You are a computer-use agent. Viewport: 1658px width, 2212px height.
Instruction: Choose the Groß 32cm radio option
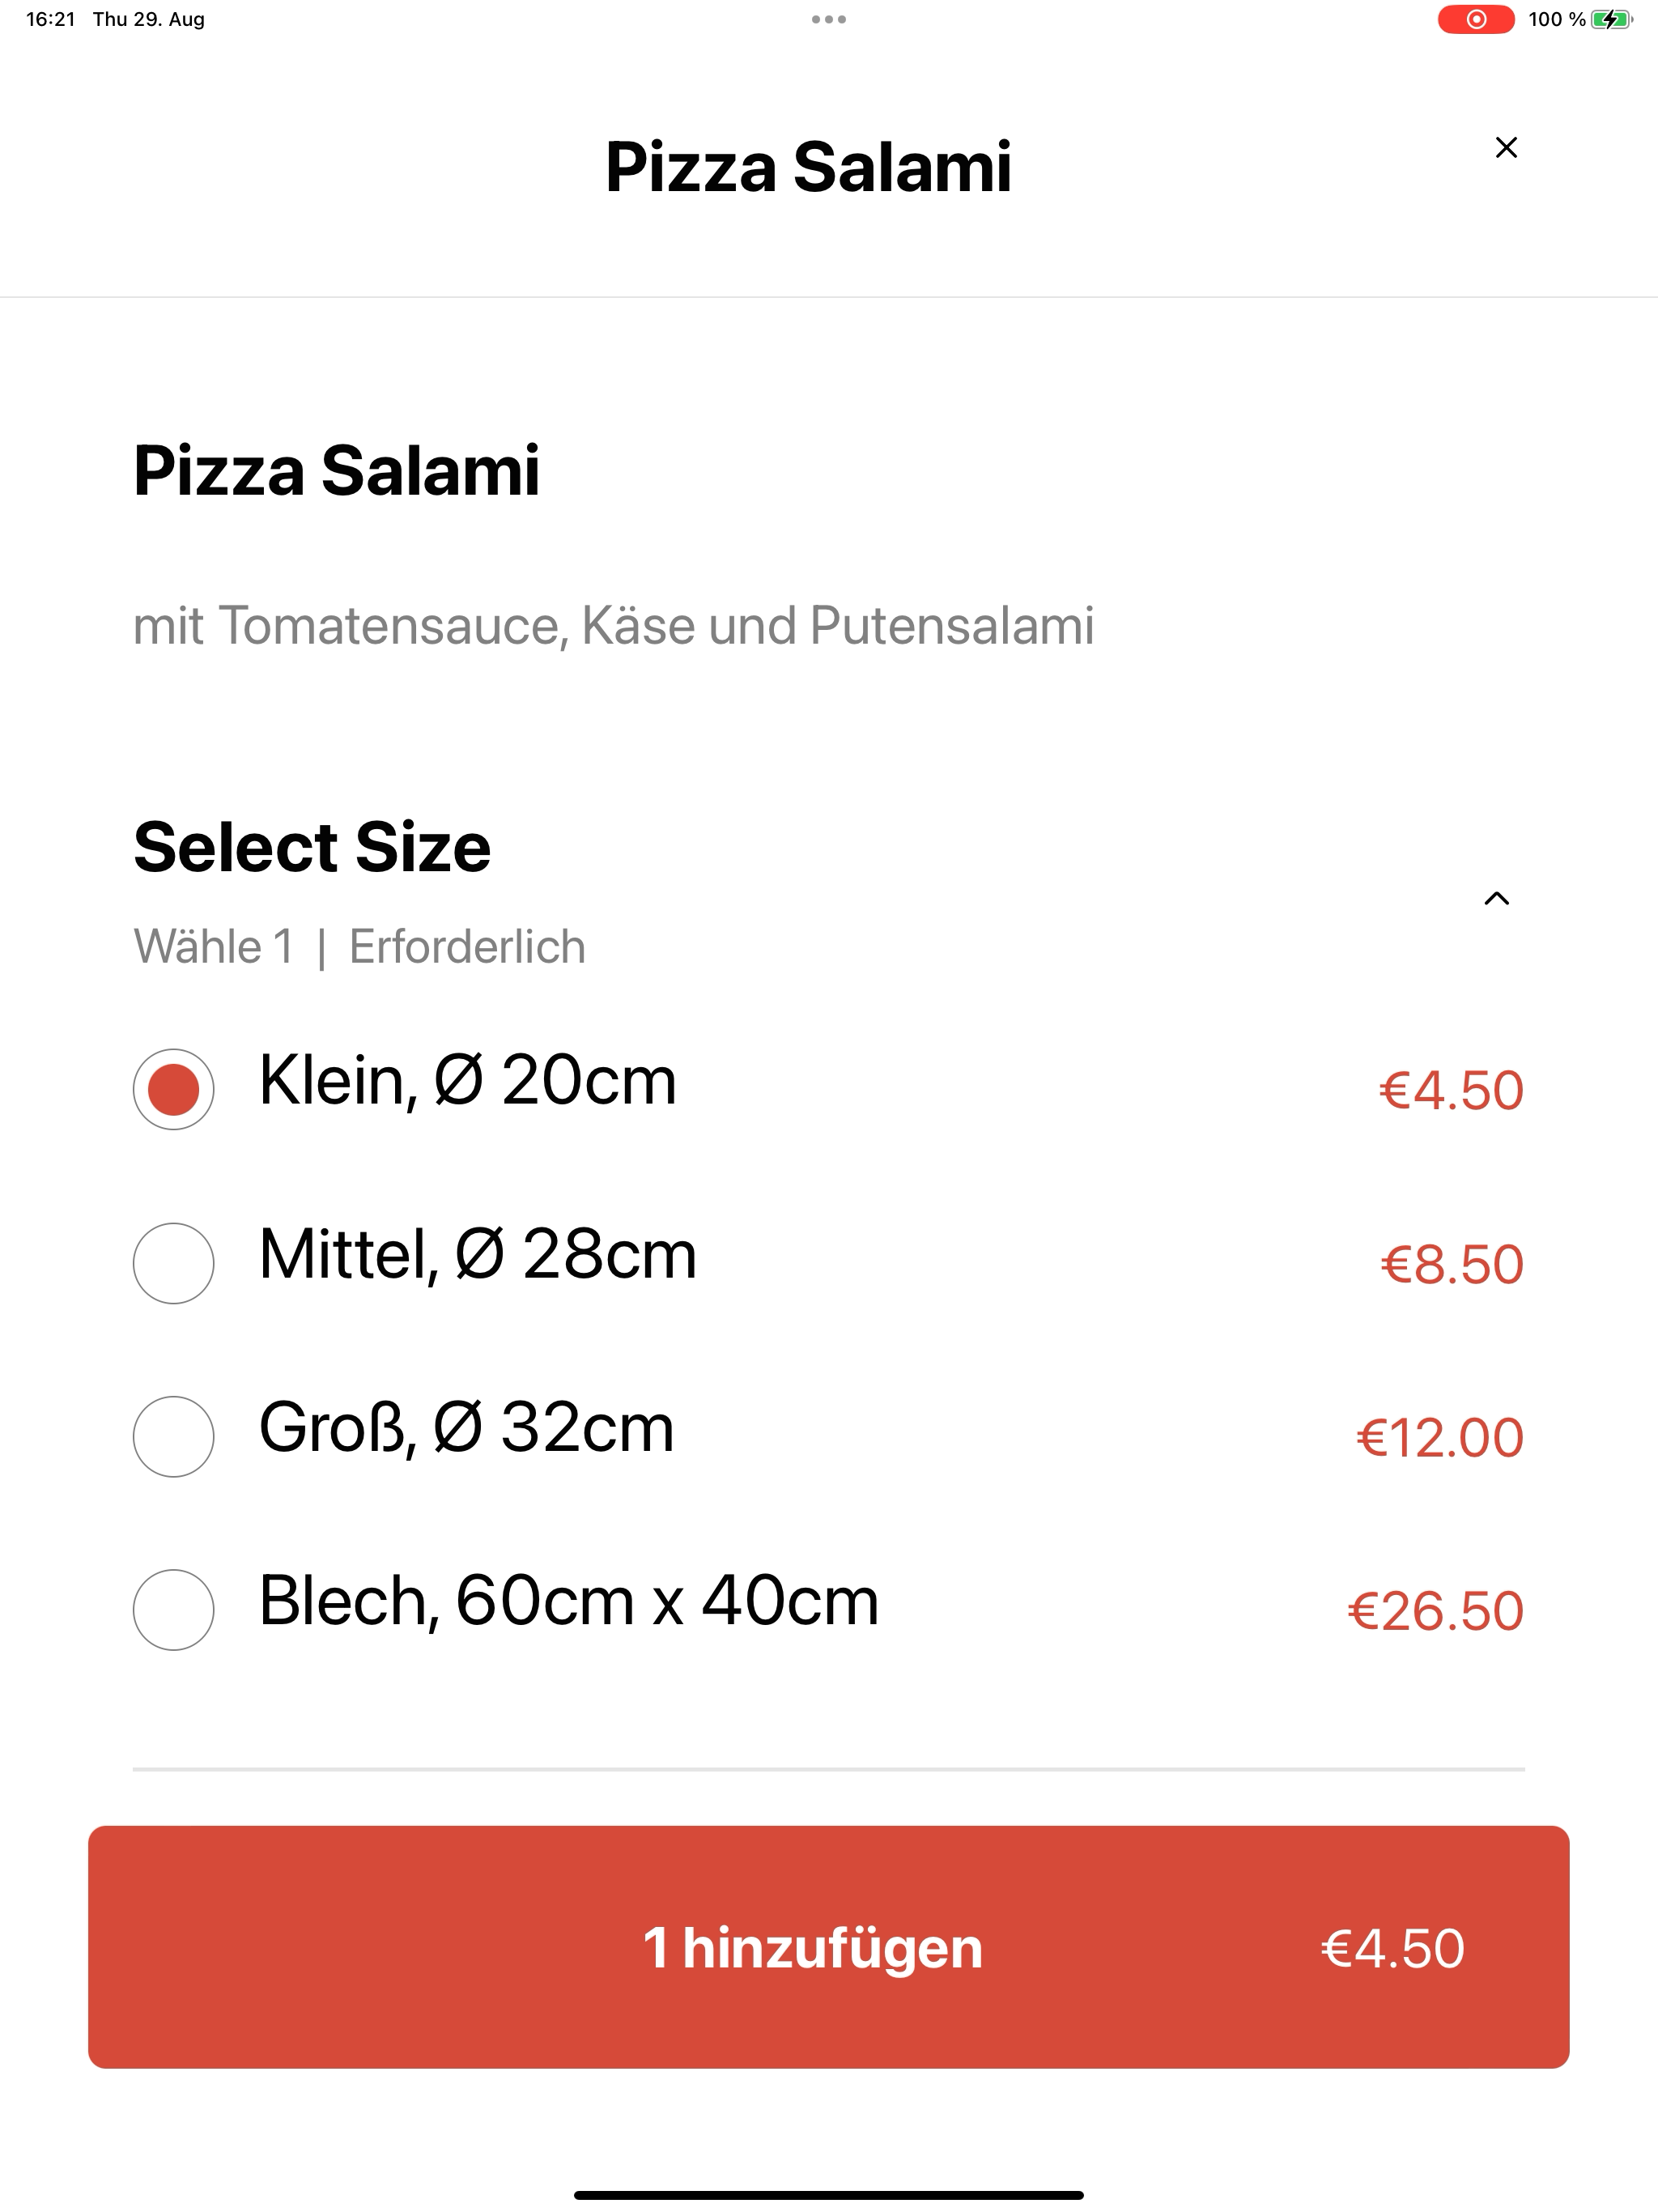point(173,1436)
